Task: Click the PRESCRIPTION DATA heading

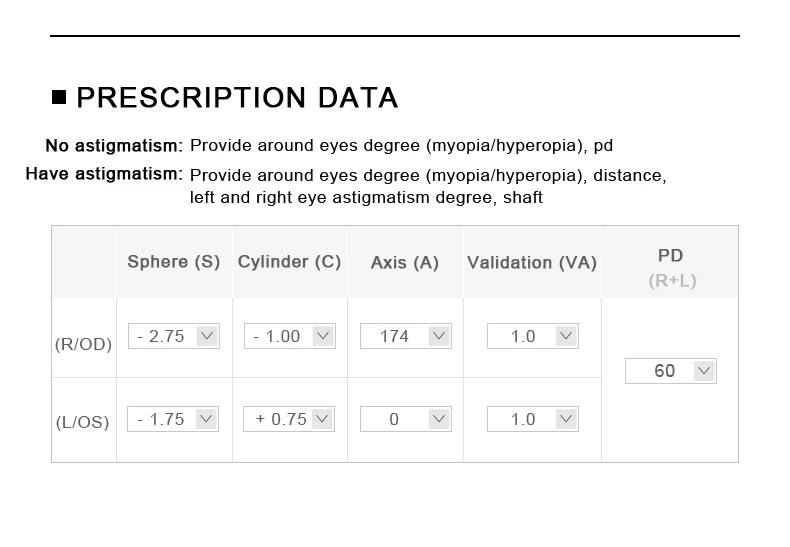Action: pos(237,97)
